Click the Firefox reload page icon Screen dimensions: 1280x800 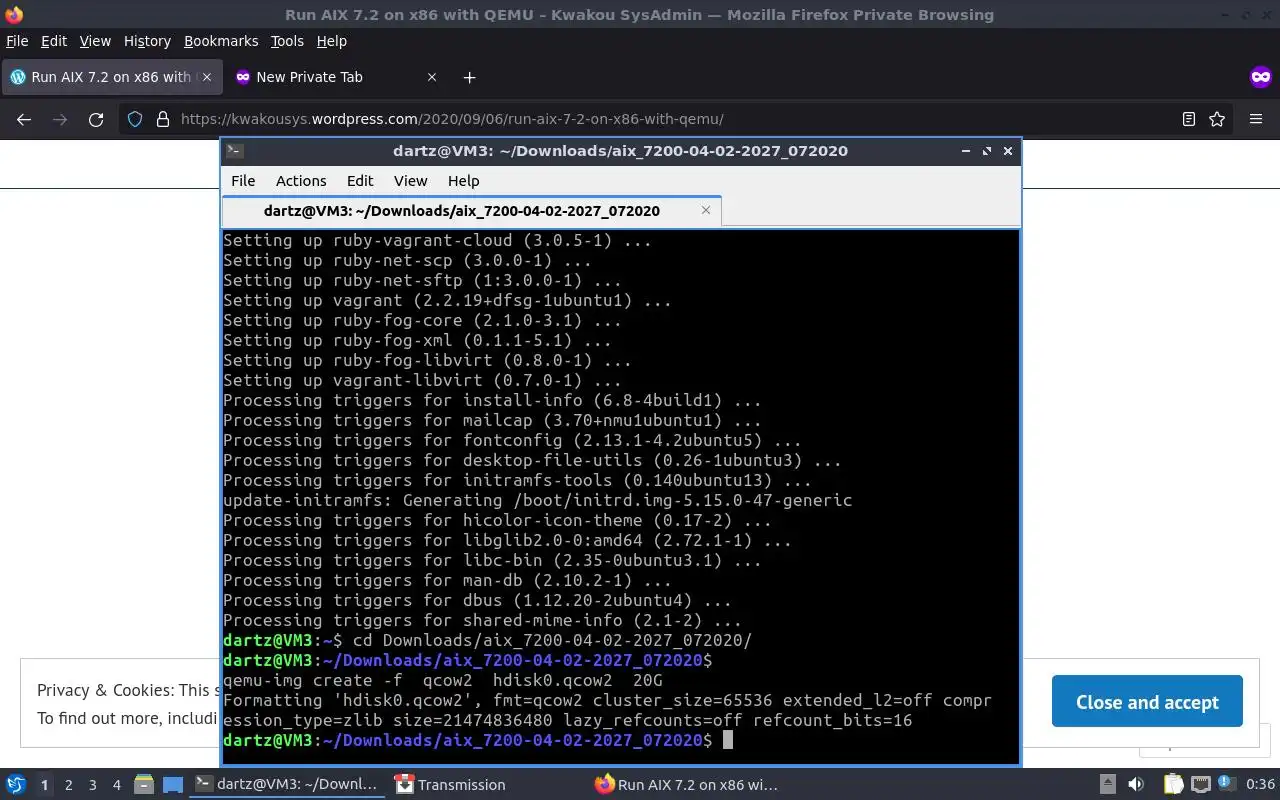pos(96,119)
